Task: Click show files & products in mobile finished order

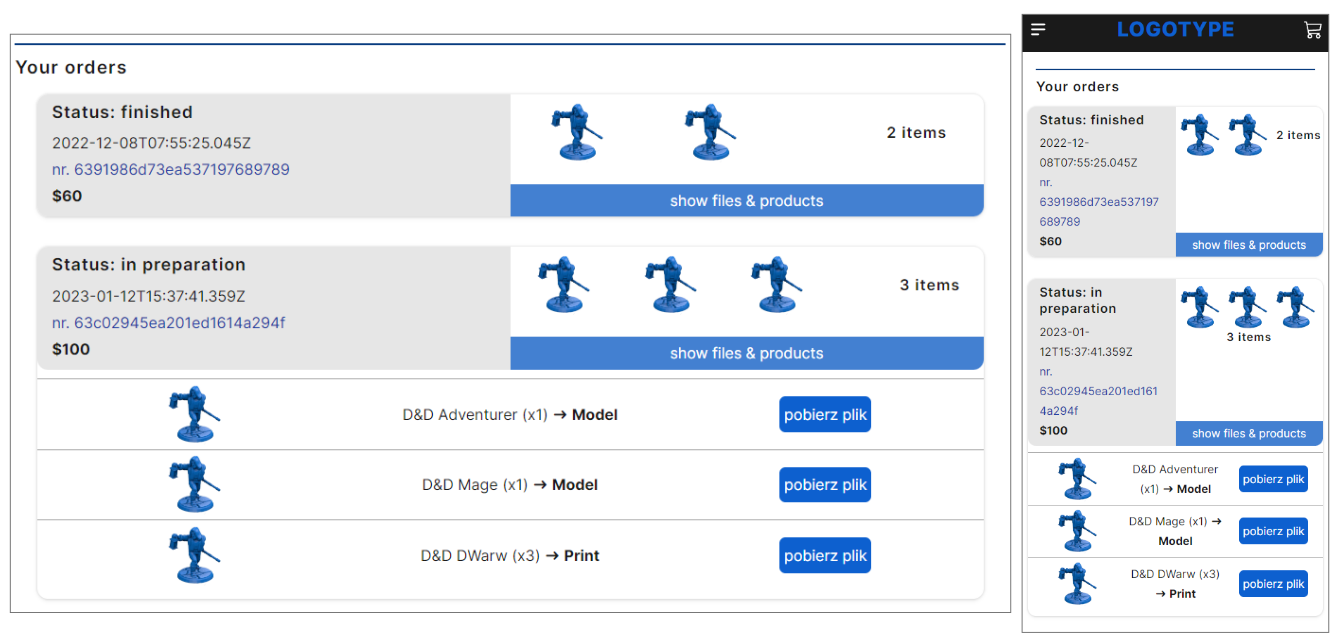Action: [1249, 244]
